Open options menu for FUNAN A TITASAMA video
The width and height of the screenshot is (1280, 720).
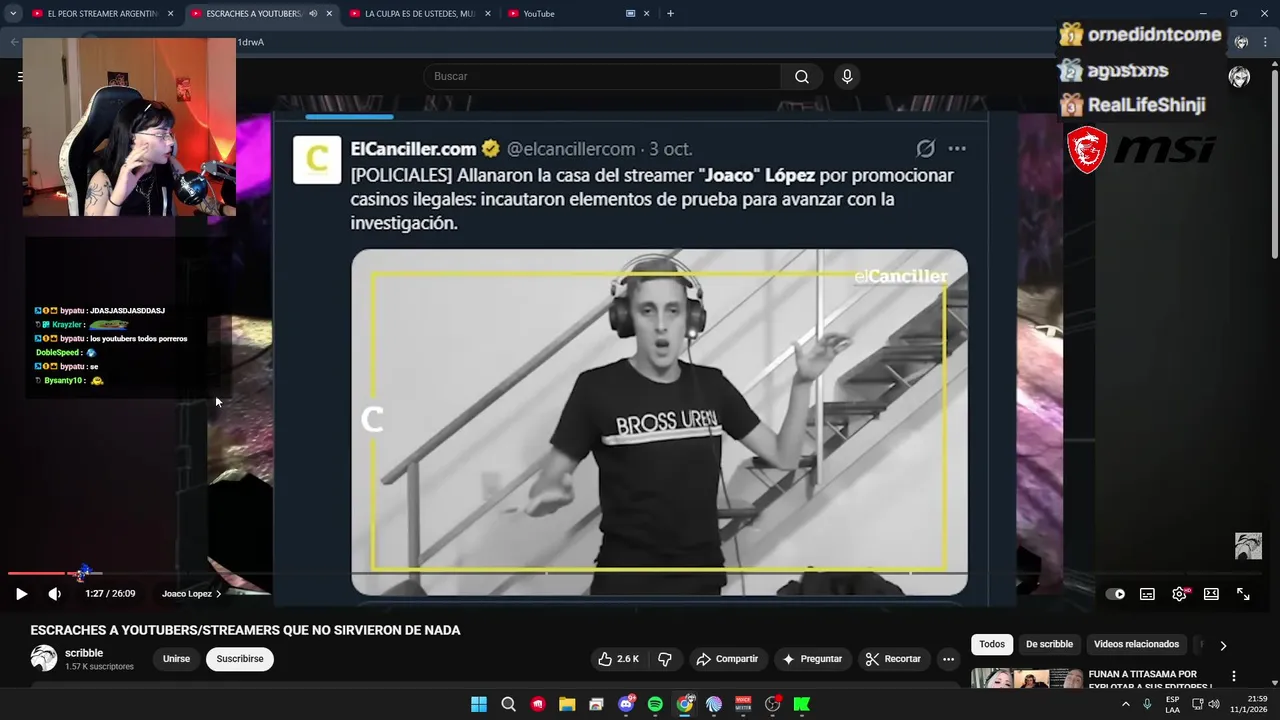(x=1233, y=676)
